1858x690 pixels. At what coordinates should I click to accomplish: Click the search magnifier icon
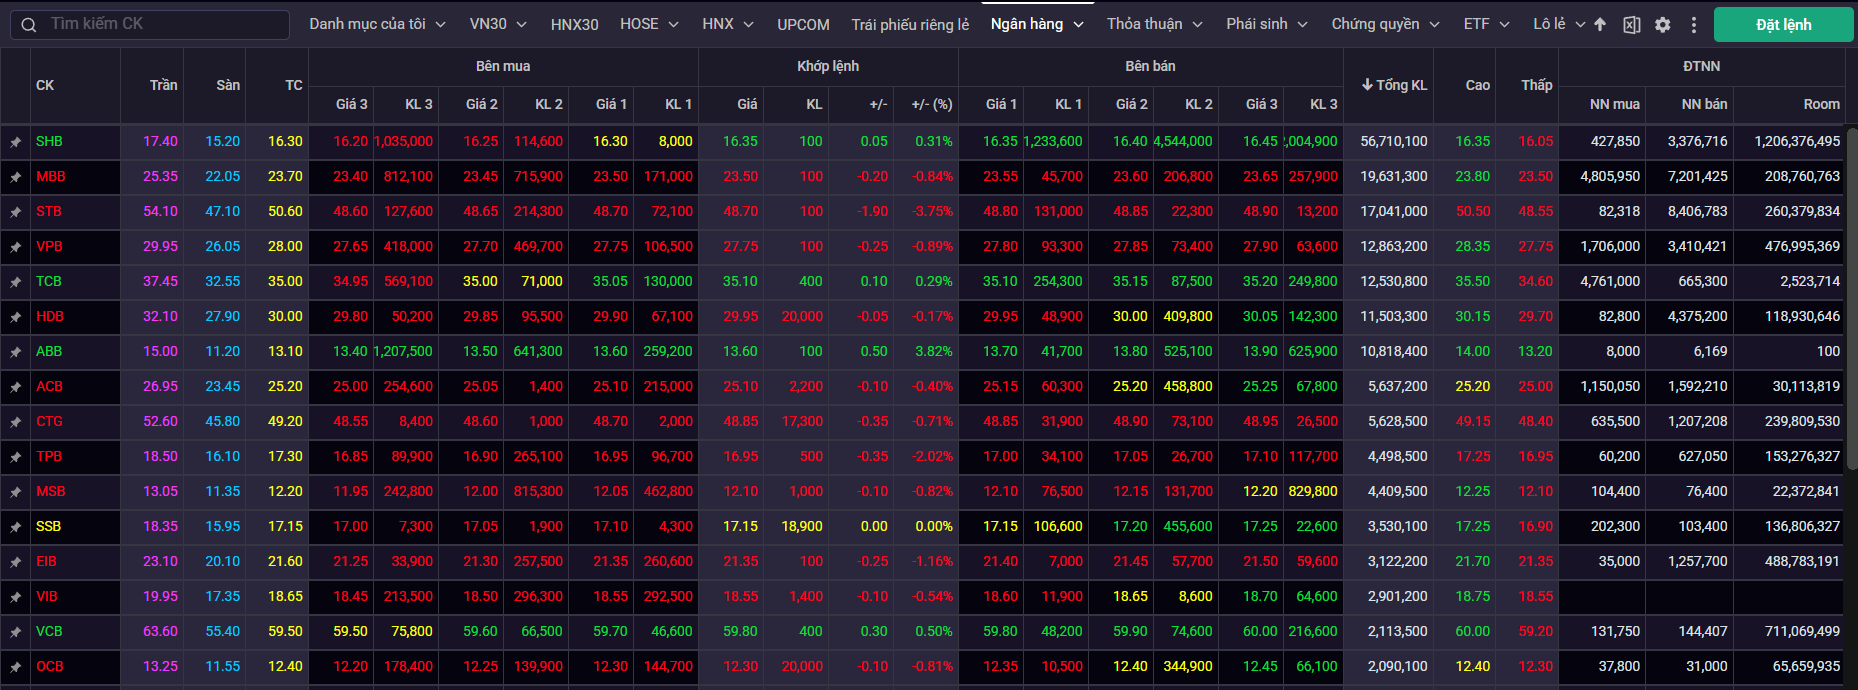[29, 25]
